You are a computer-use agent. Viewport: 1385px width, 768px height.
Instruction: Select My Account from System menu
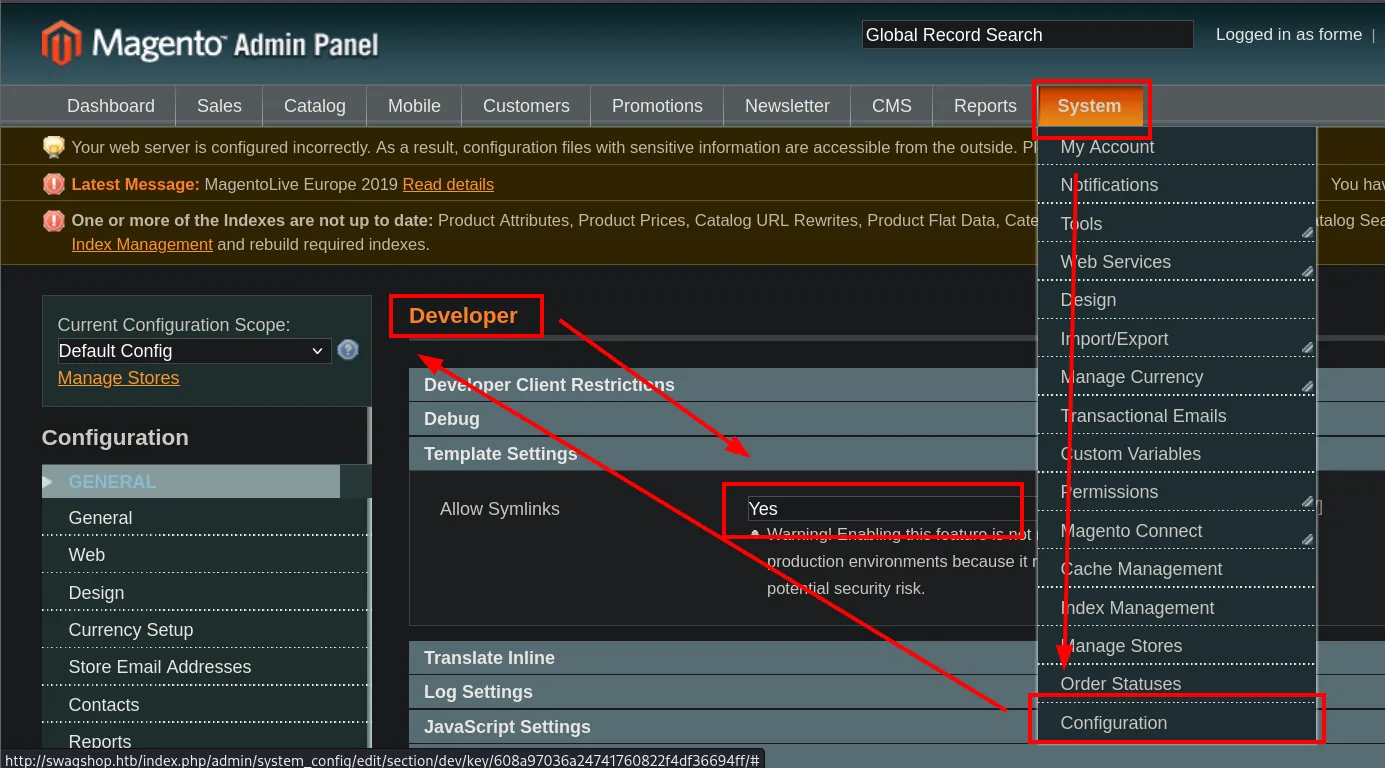click(x=1176, y=147)
